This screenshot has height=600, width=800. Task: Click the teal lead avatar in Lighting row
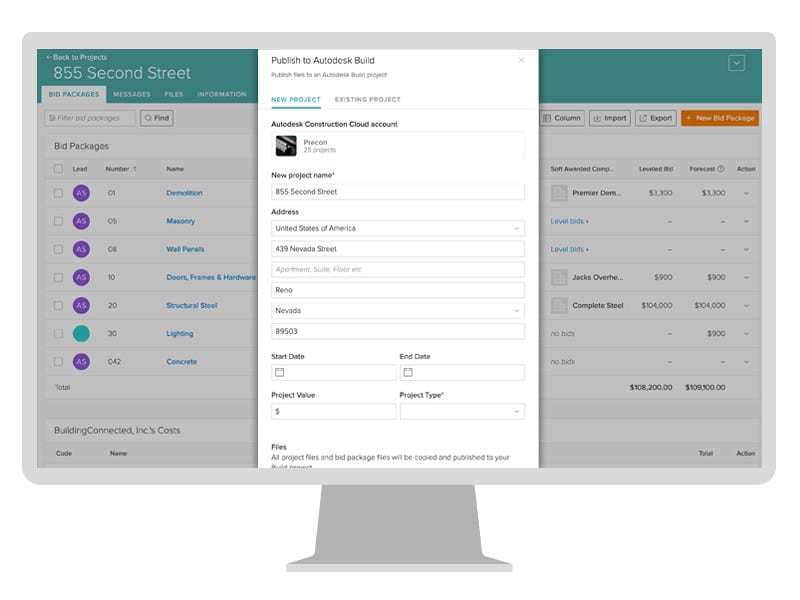(81, 333)
